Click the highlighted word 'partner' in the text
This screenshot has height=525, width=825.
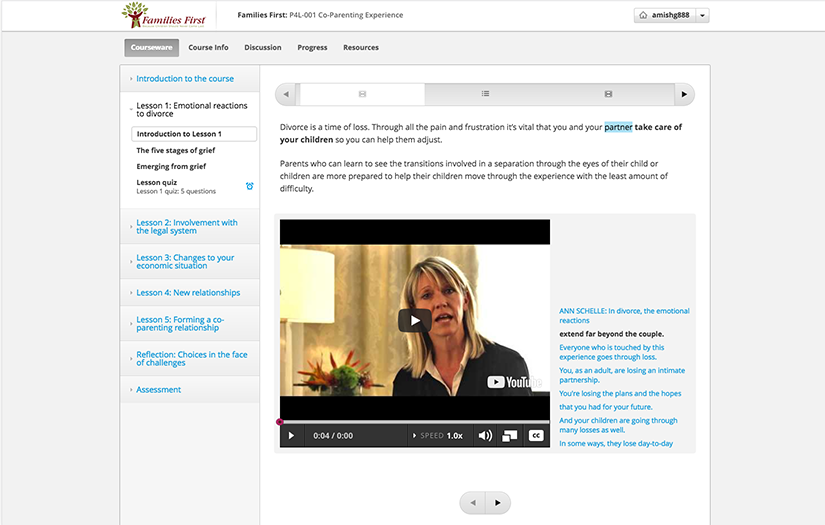618,127
